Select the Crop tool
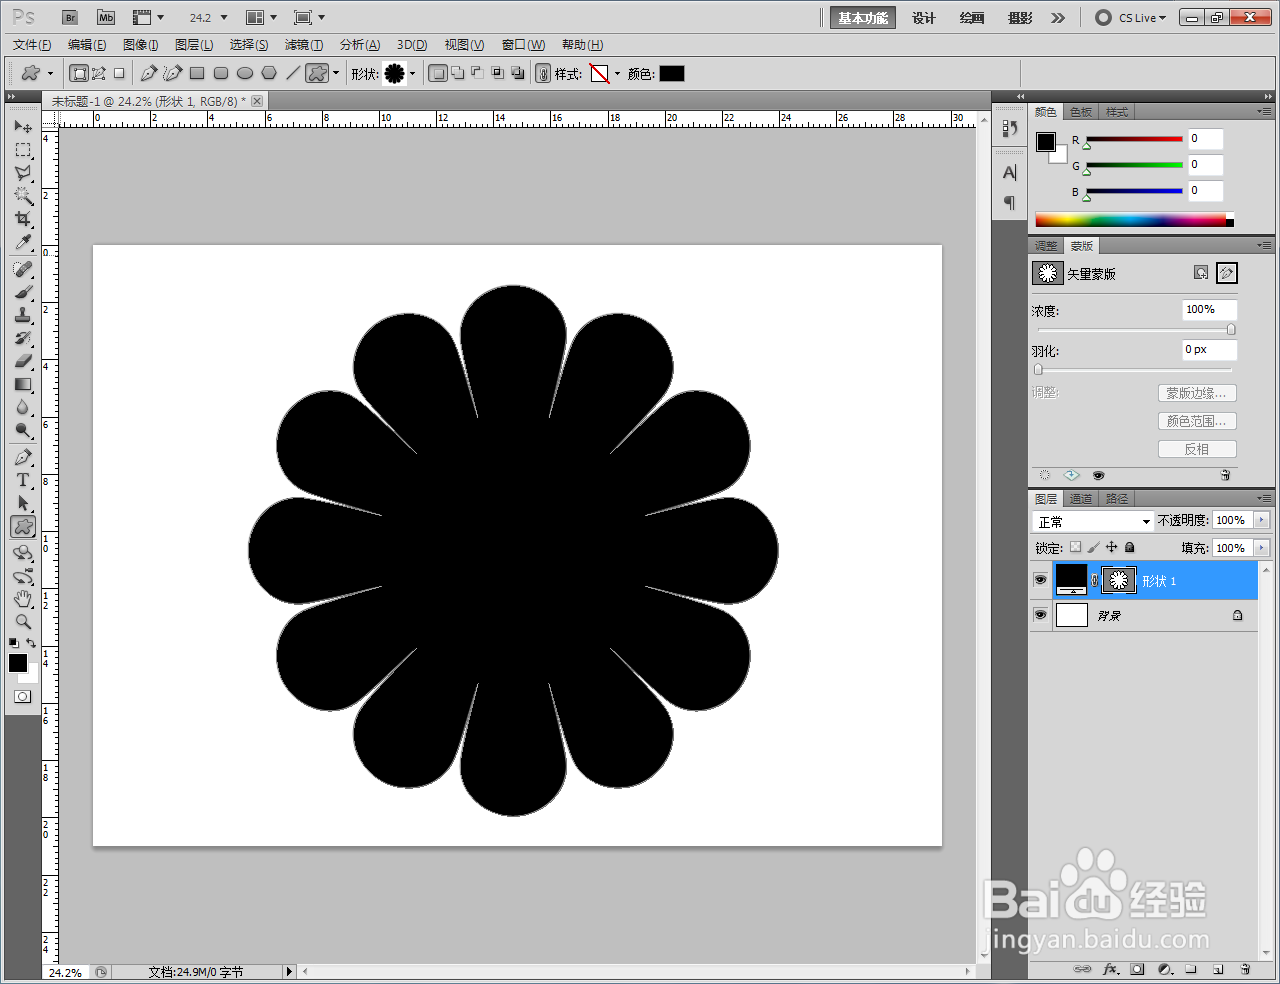The image size is (1280, 984). [23, 219]
